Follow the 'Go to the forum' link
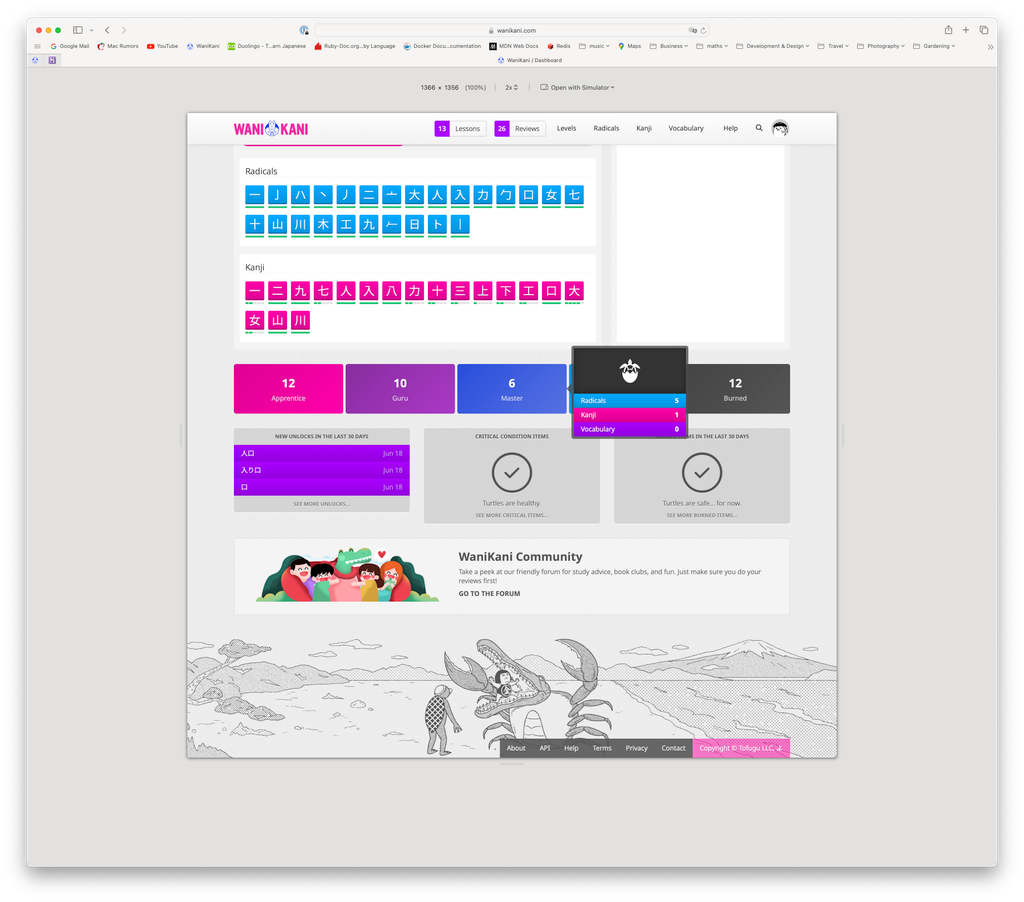The height and width of the screenshot is (902, 1024). coord(489,594)
